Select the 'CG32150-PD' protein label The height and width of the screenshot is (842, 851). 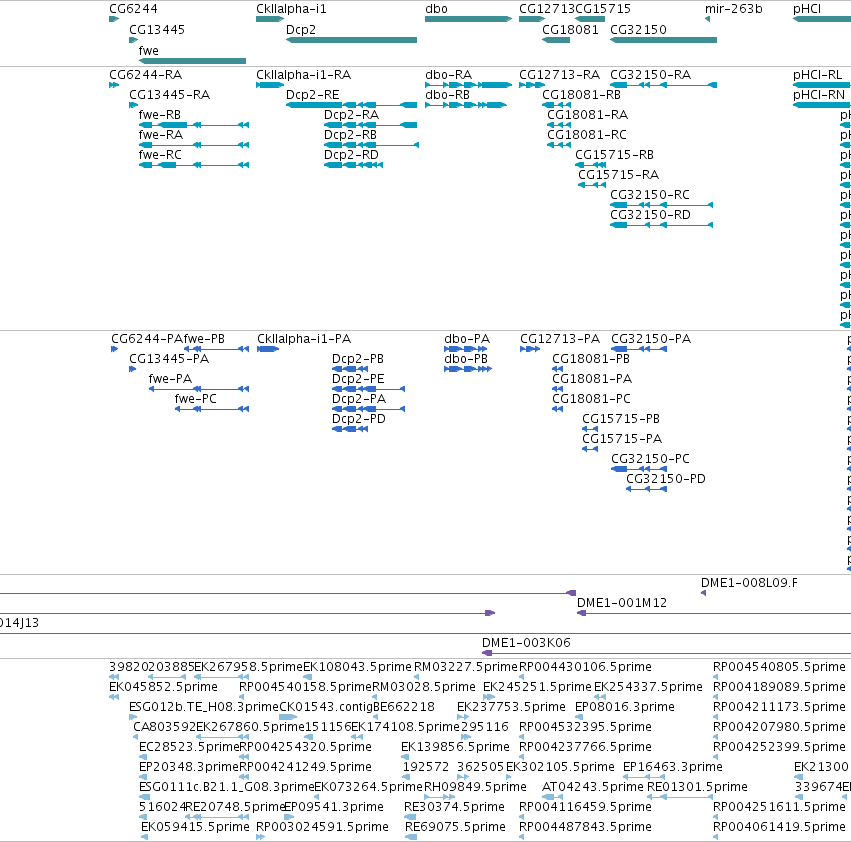point(666,479)
